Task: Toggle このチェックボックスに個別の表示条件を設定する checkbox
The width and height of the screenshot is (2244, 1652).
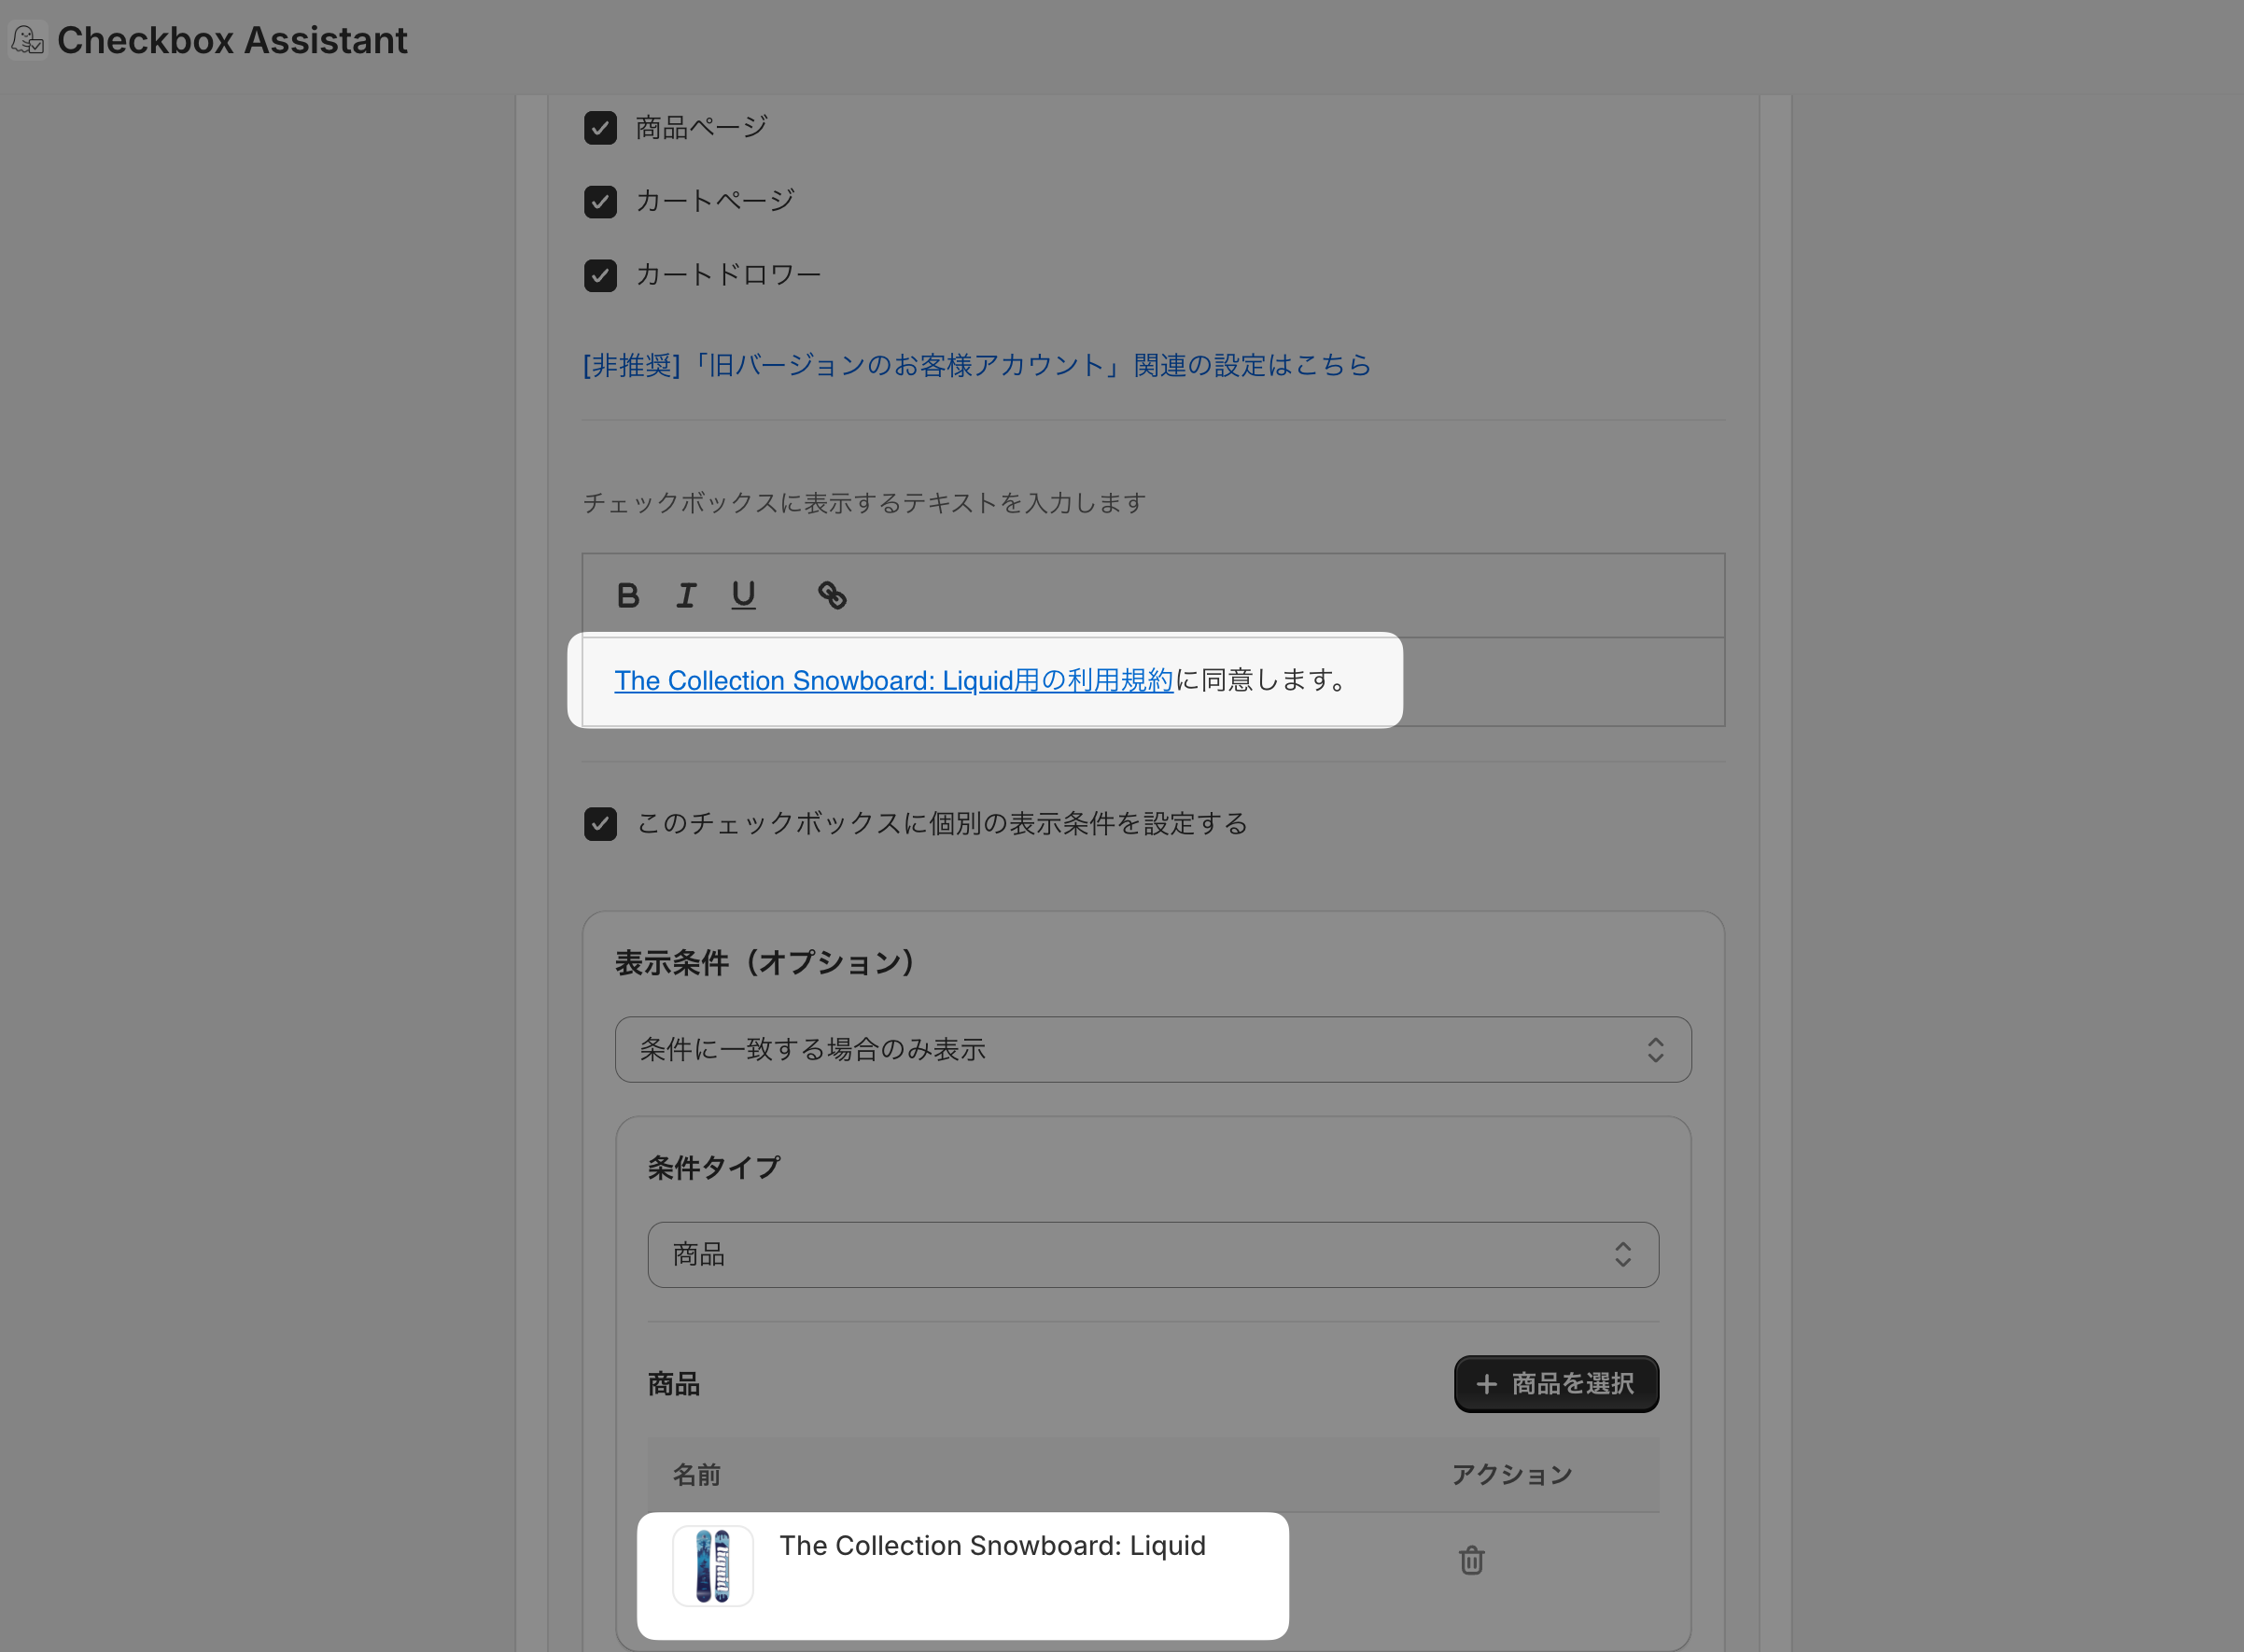Action: pos(600,824)
